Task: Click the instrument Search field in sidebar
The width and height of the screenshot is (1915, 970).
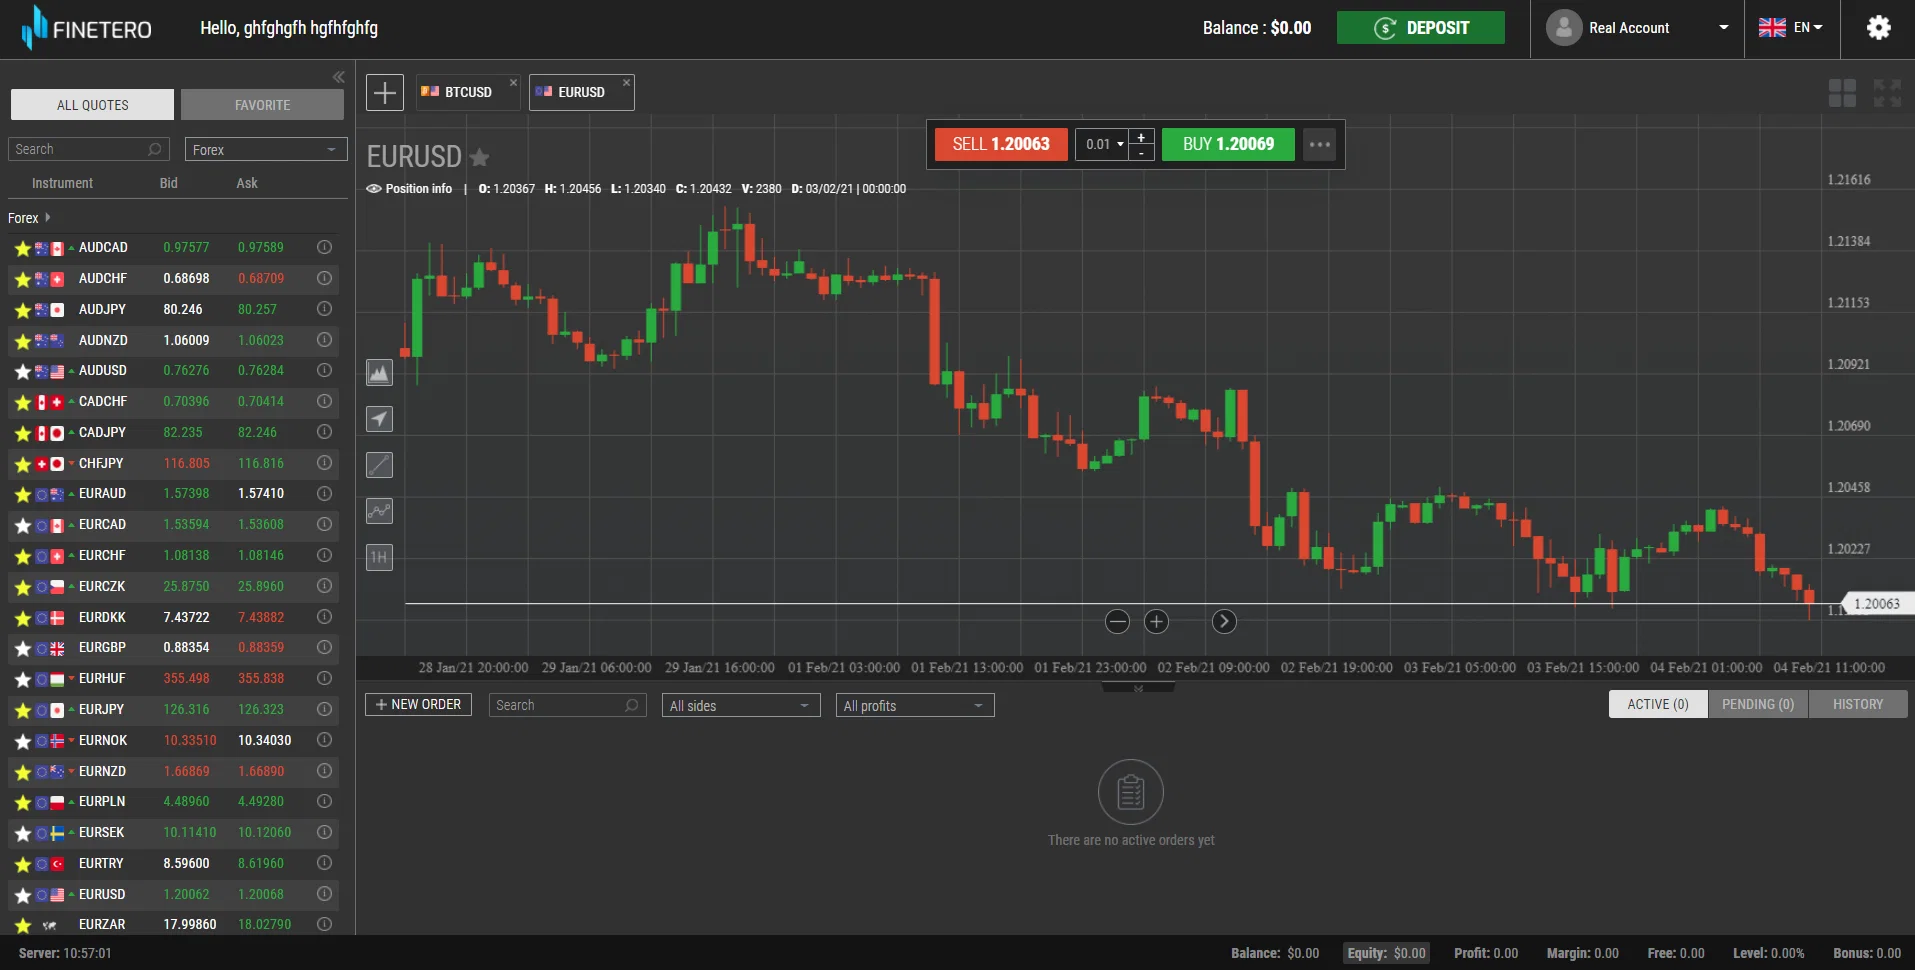Action: (89, 149)
